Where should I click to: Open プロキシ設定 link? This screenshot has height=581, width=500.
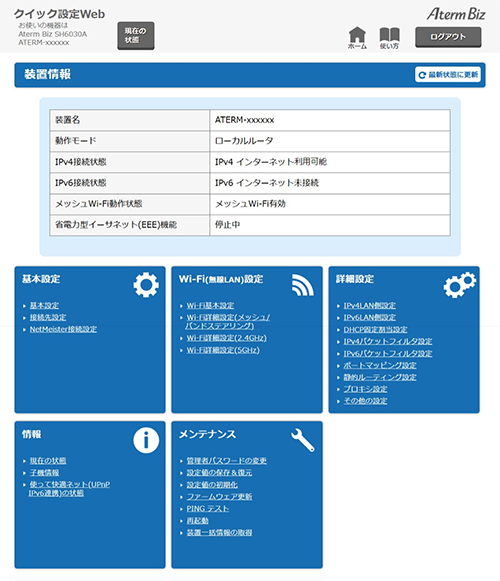pyautogui.click(x=365, y=389)
